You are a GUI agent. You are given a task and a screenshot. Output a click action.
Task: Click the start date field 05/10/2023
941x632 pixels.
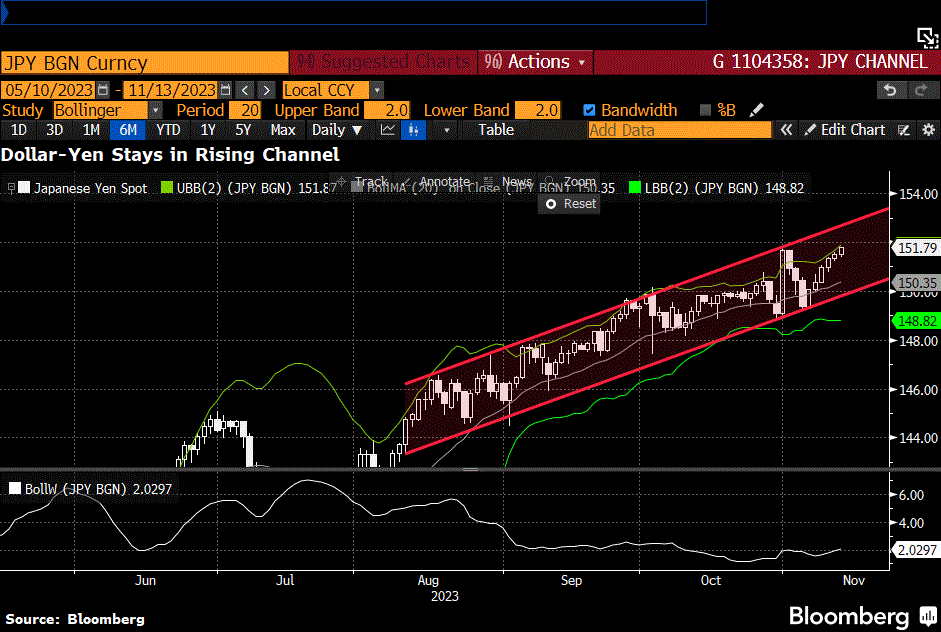tap(48, 90)
